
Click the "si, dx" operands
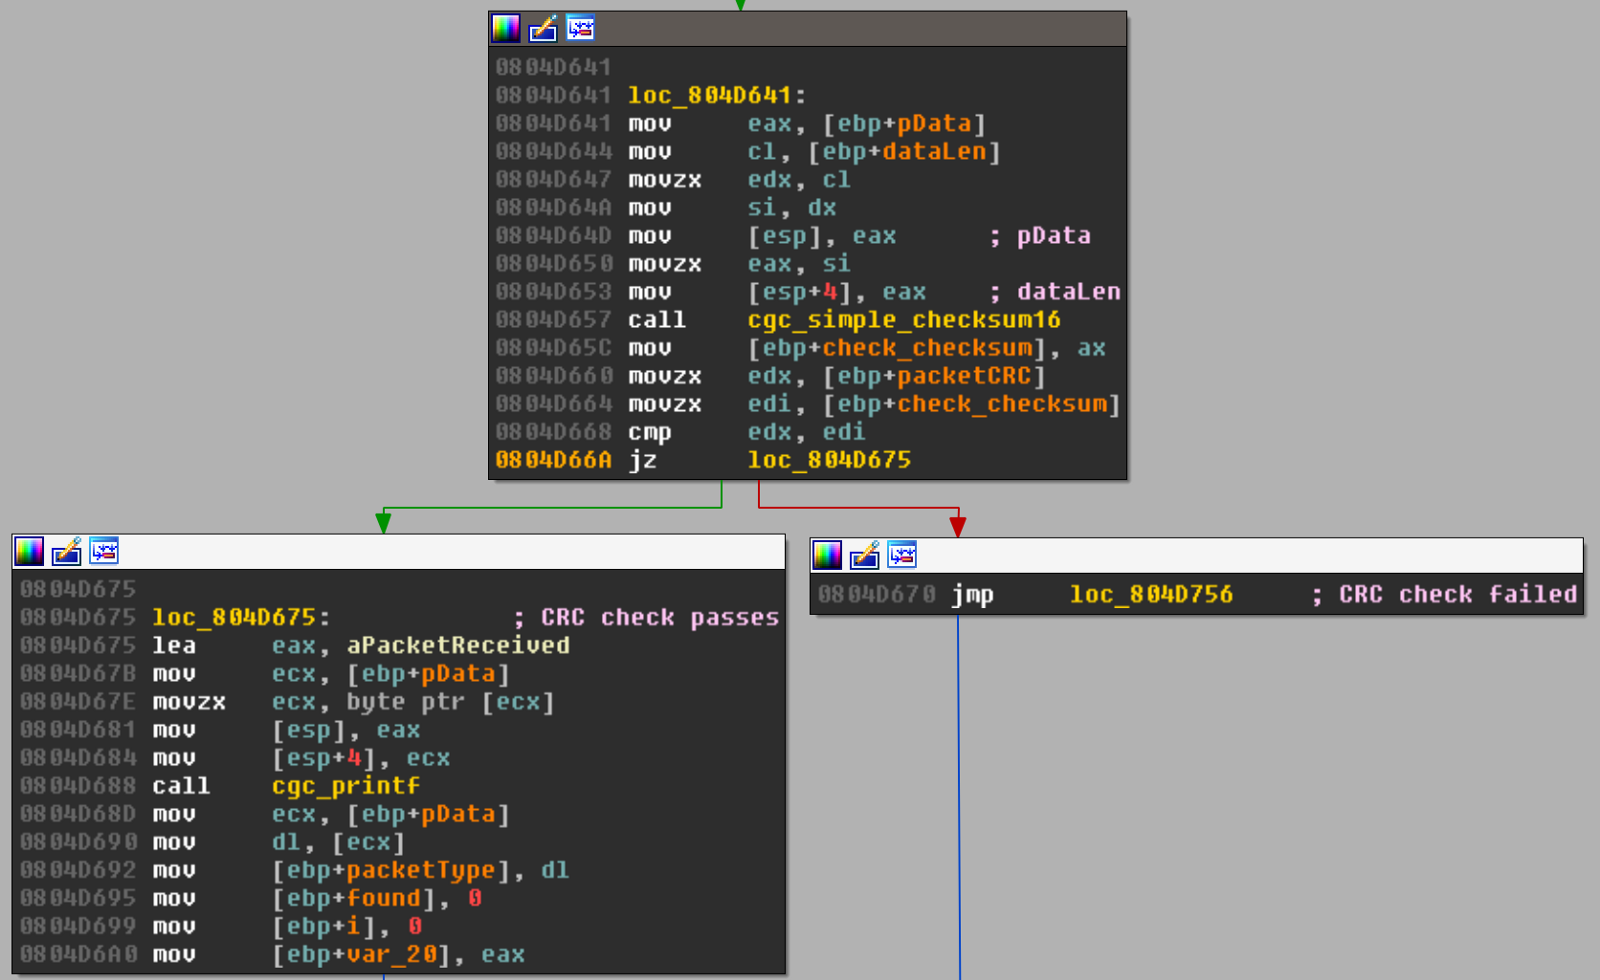tap(792, 208)
